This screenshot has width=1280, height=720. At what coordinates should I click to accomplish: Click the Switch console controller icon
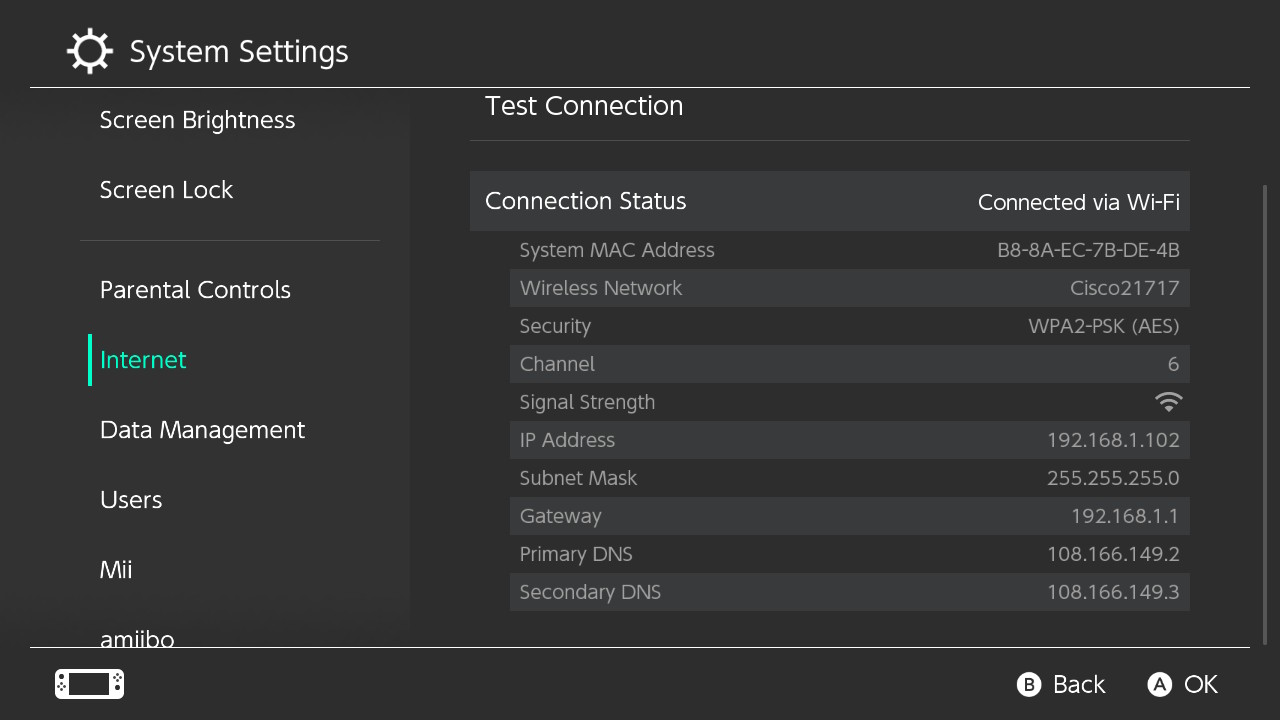click(89, 684)
